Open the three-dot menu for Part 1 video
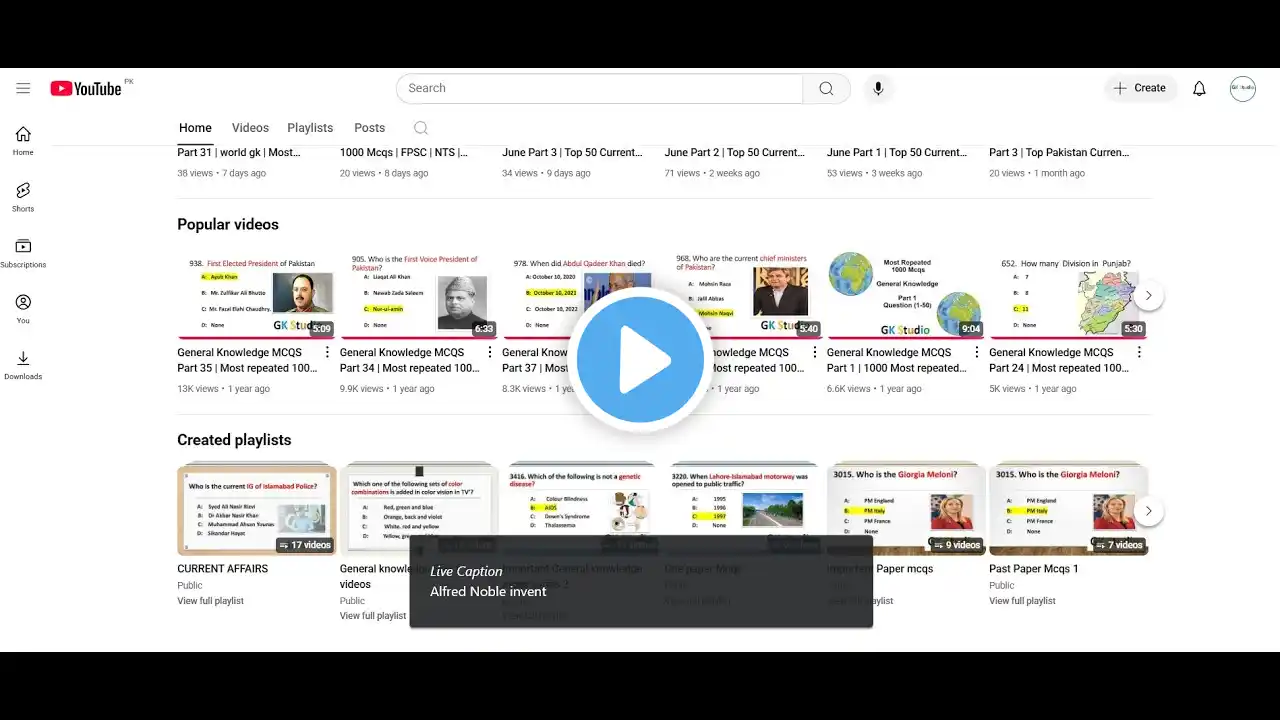The width and height of the screenshot is (1280, 720). (976, 352)
